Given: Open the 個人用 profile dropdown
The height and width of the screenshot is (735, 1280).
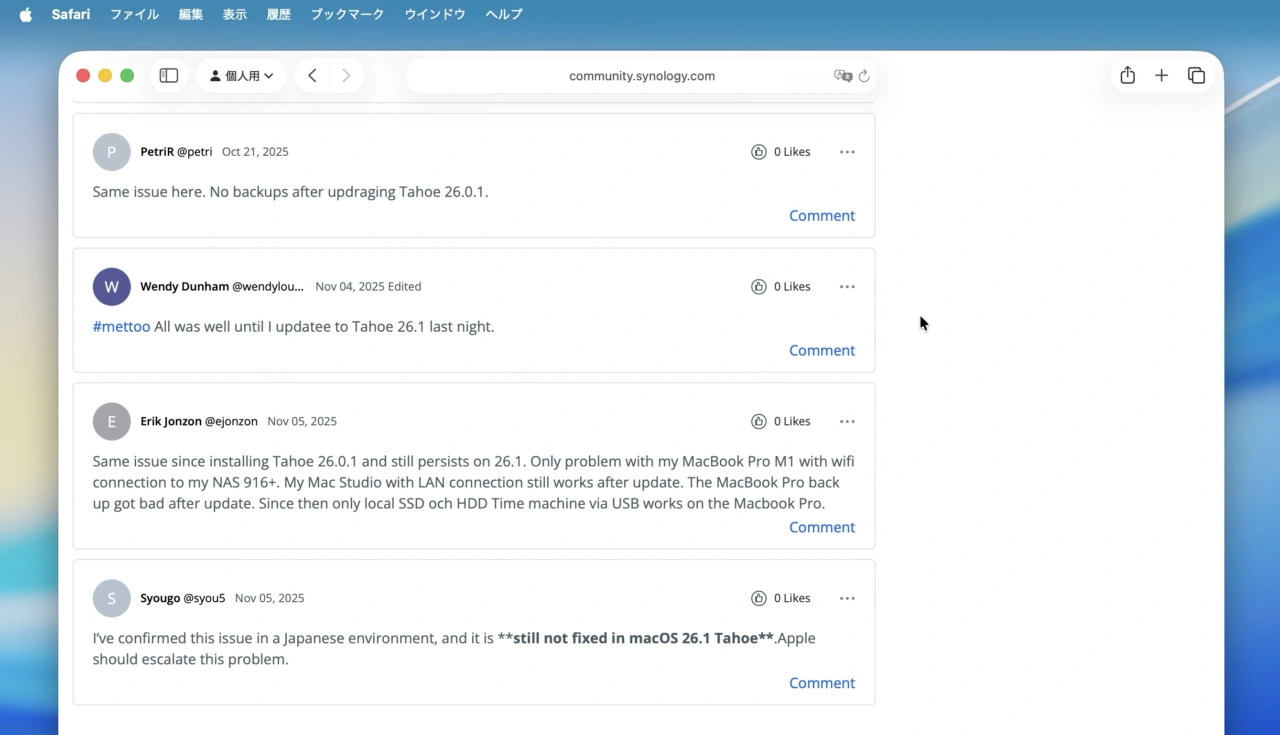Looking at the screenshot, I should [x=241, y=76].
